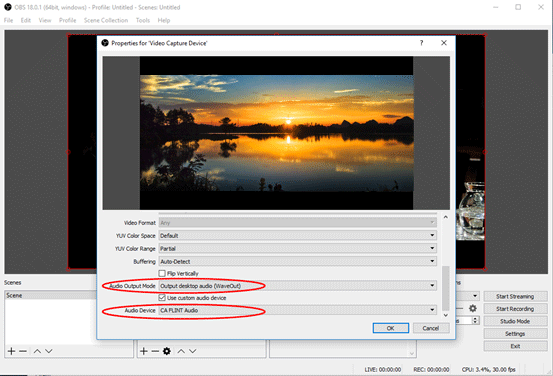Enable the Flip Vertically checkbox
The image size is (553, 376).
162,273
